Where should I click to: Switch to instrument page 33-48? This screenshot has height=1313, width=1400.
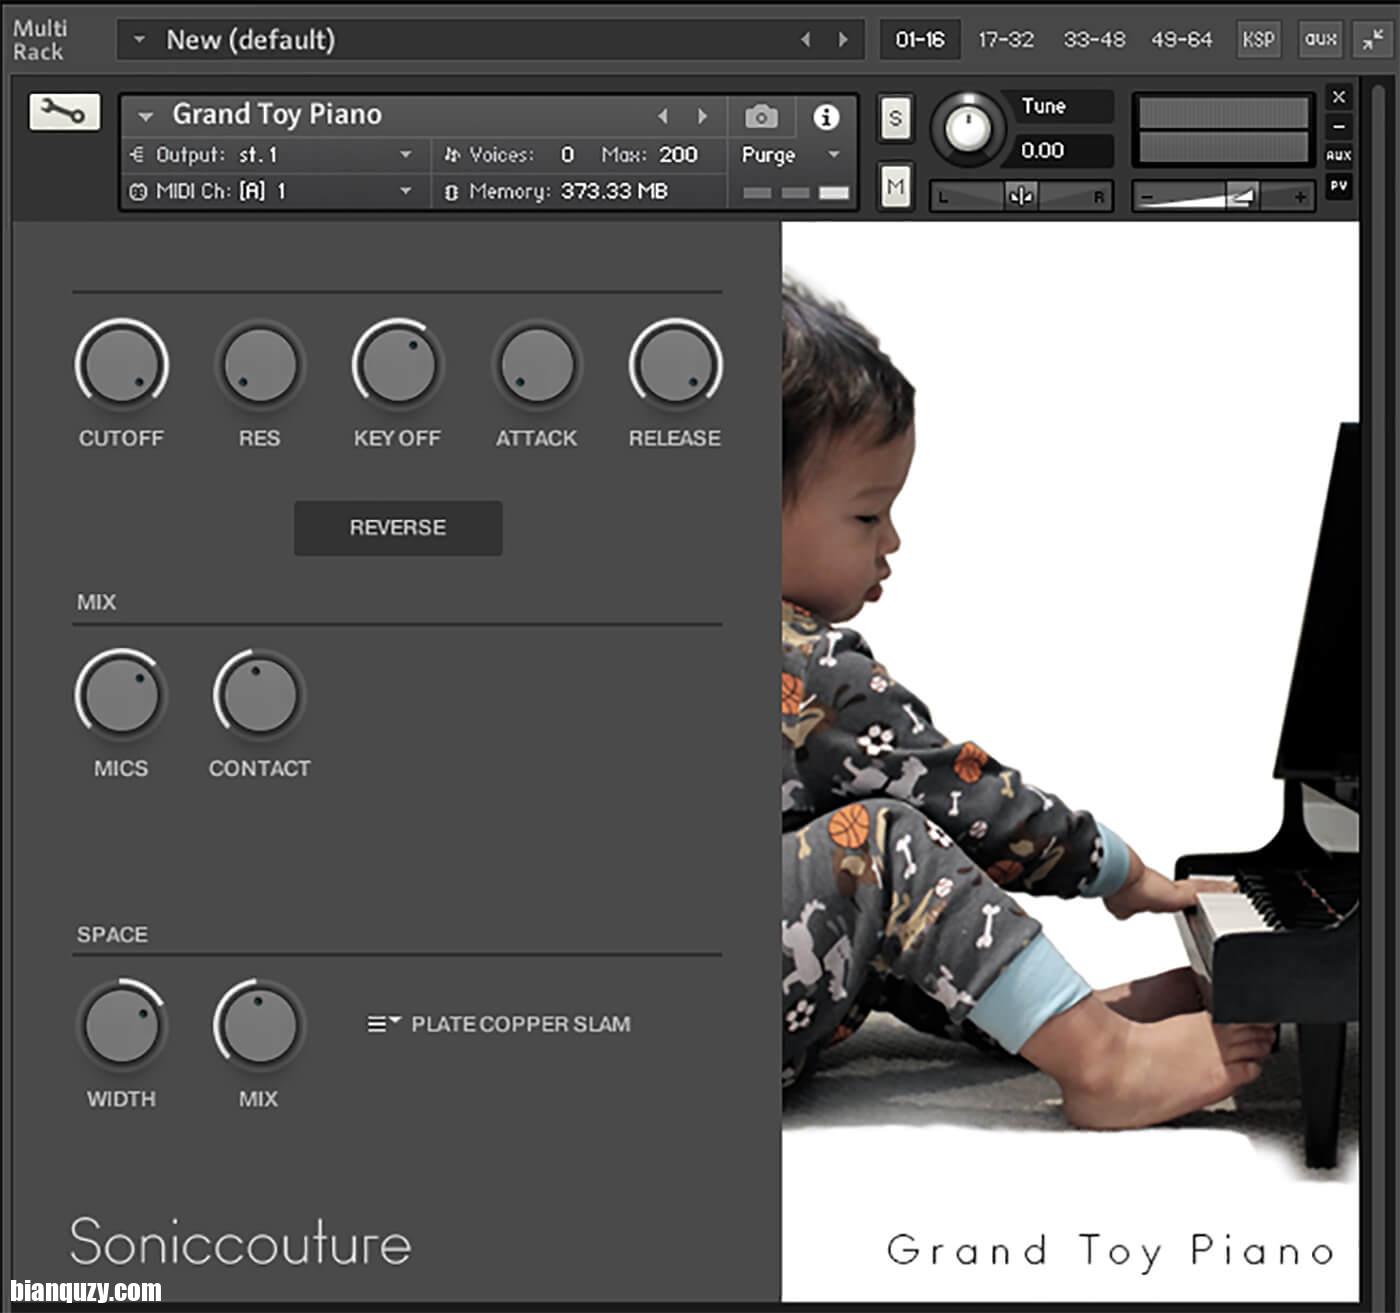pyautogui.click(x=1094, y=40)
